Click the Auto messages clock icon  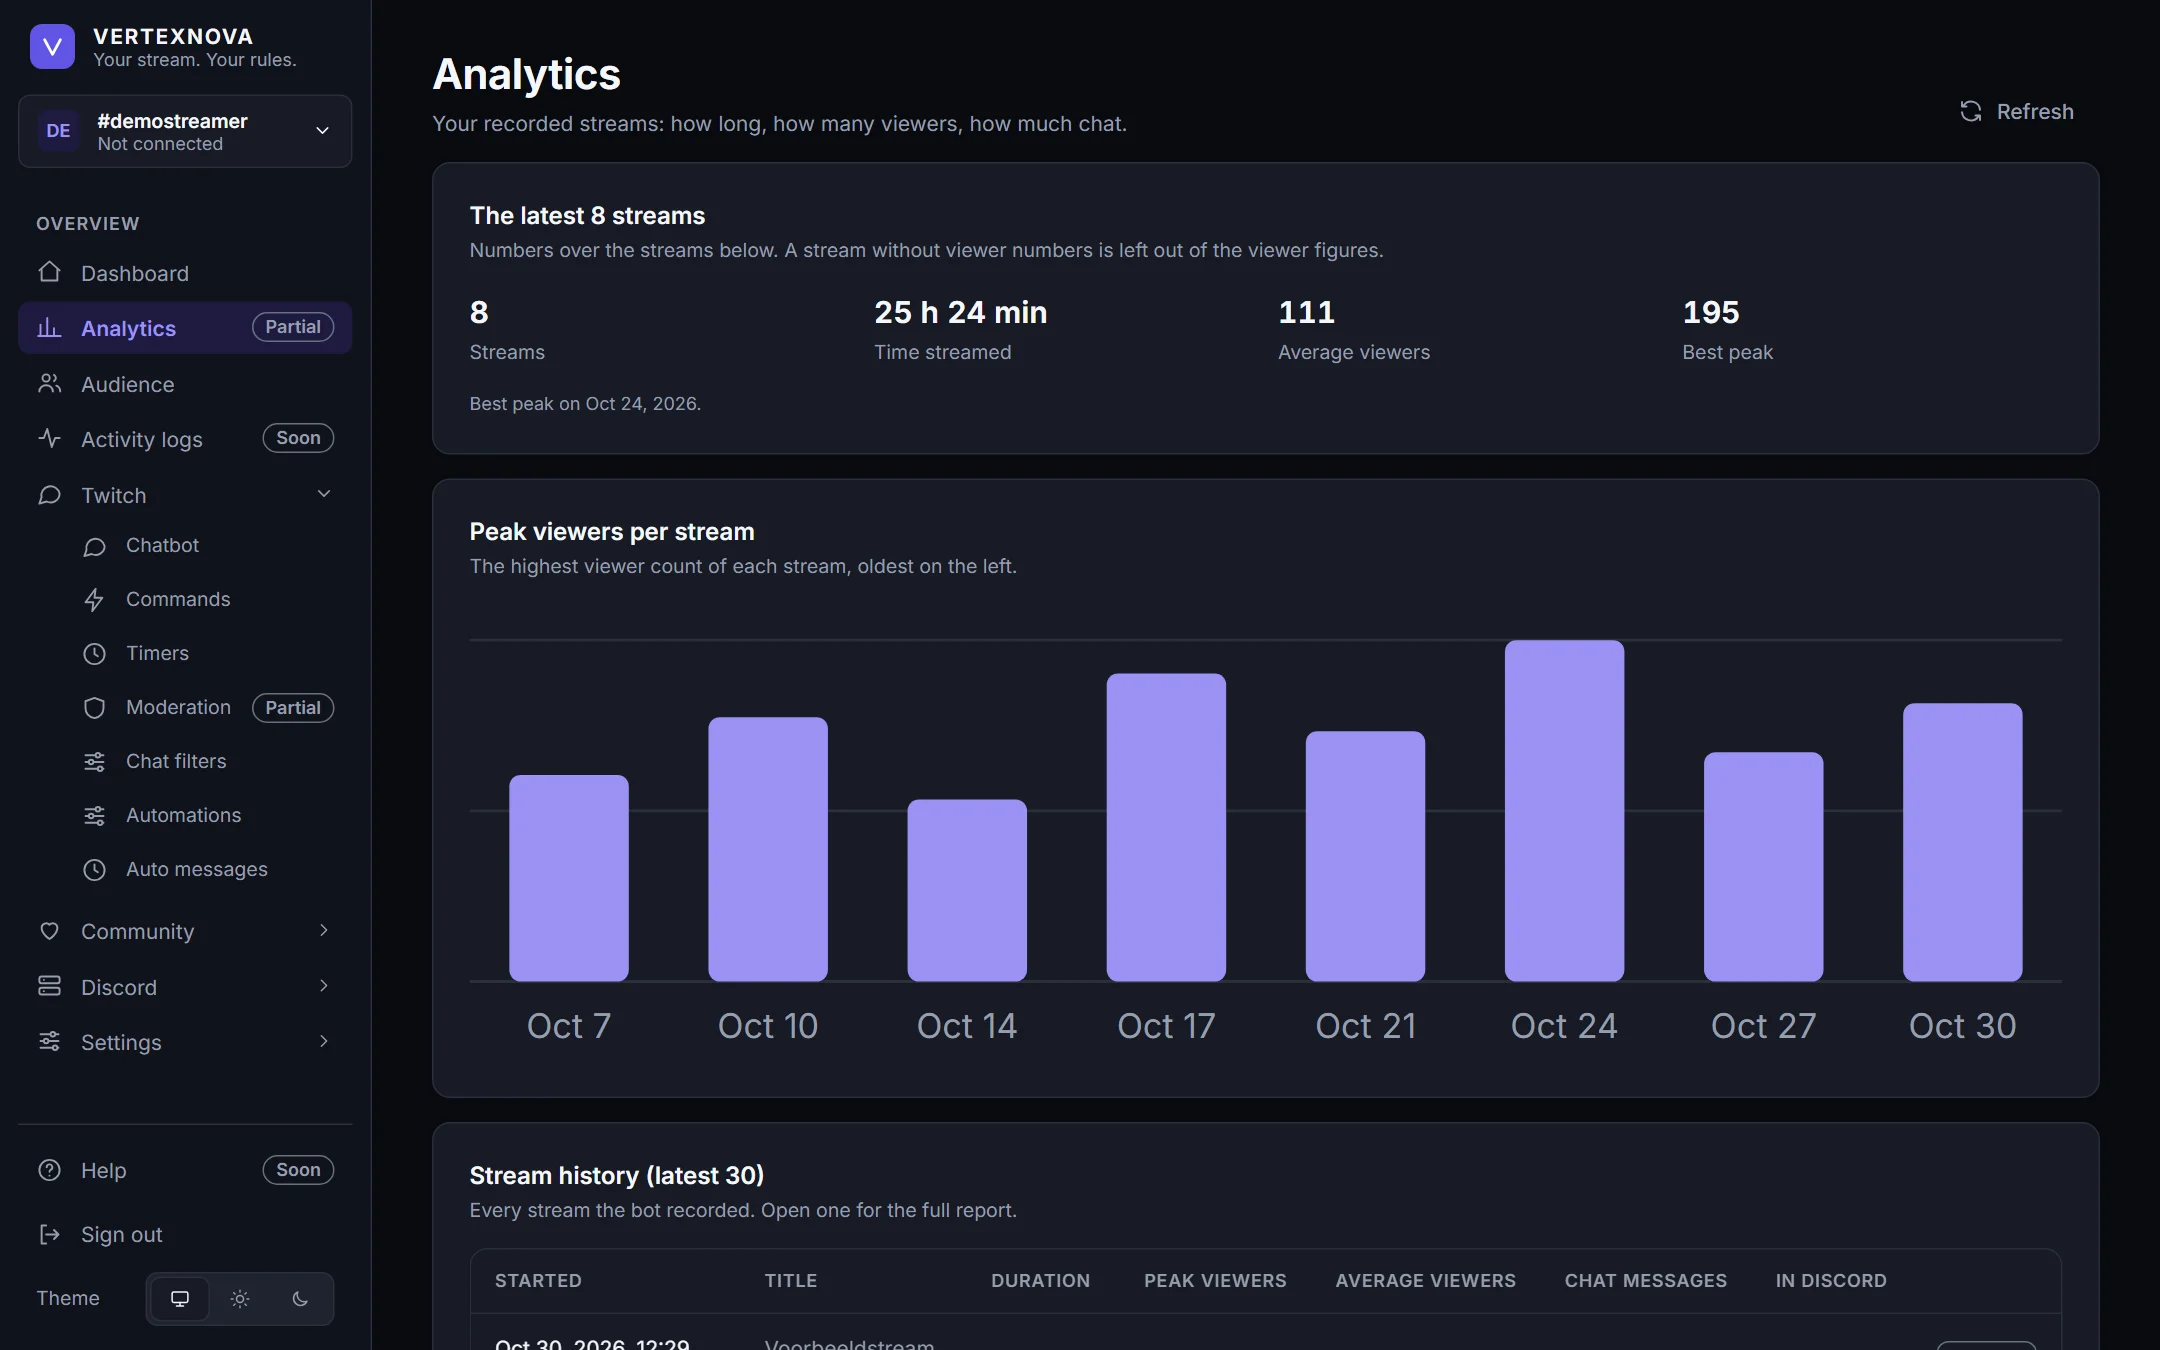click(94, 870)
